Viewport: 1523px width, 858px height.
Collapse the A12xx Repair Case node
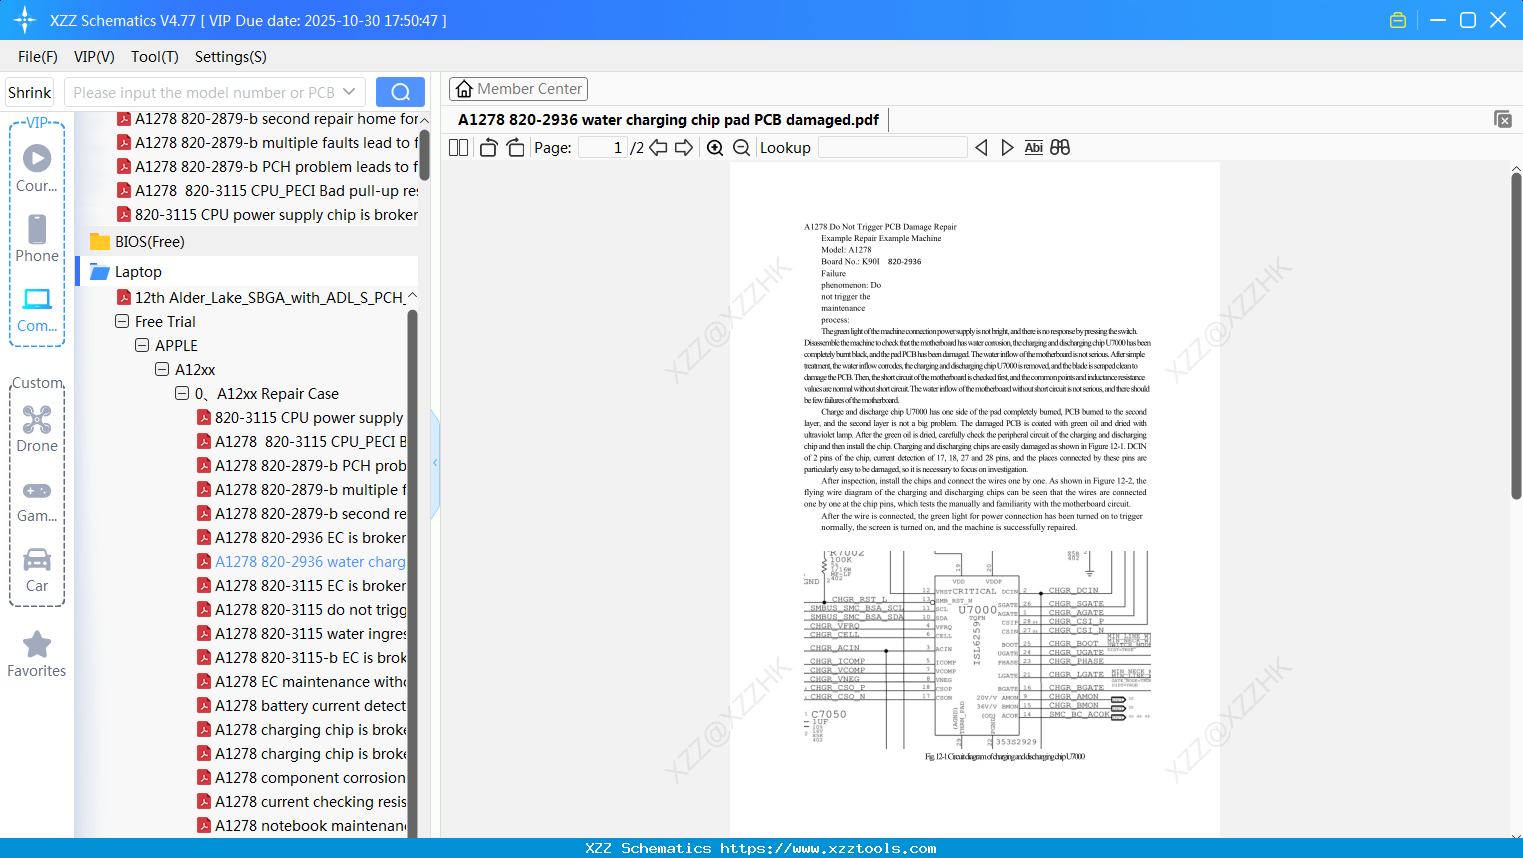coord(182,394)
